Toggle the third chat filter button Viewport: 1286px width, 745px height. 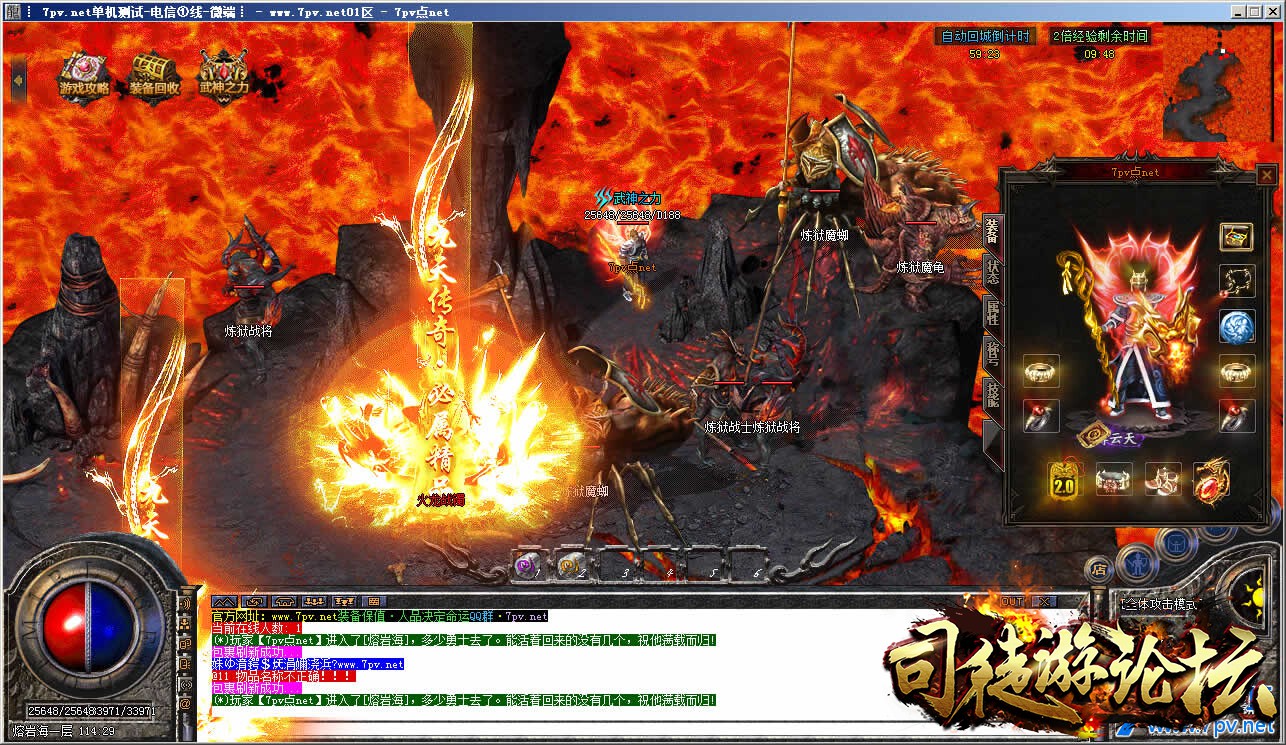pyautogui.click(x=284, y=602)
